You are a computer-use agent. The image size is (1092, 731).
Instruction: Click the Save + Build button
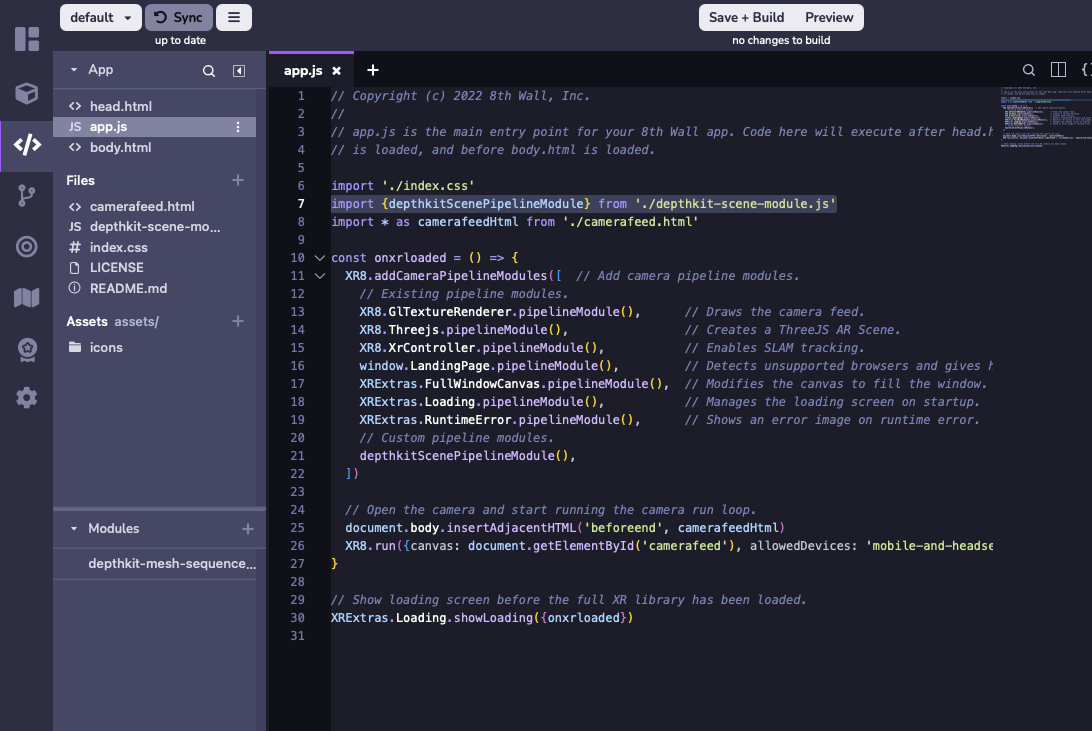(746, 17)
